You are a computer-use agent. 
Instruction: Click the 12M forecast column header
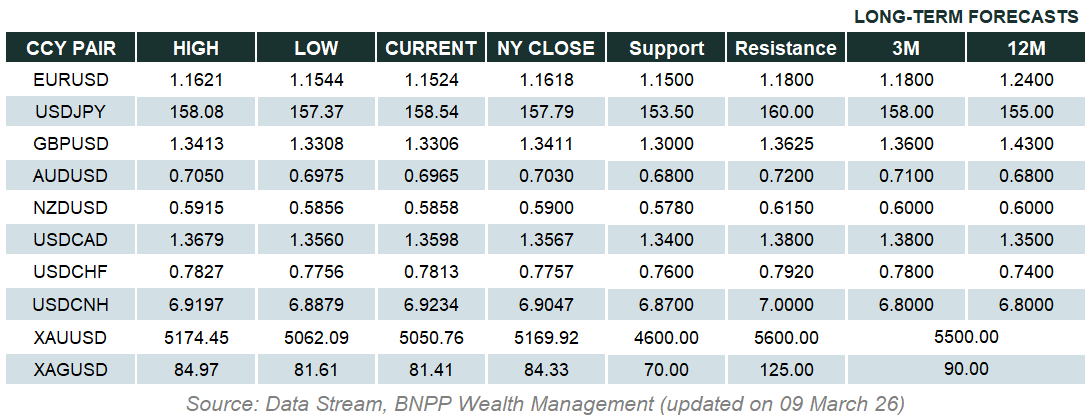tap(1027, 48)
